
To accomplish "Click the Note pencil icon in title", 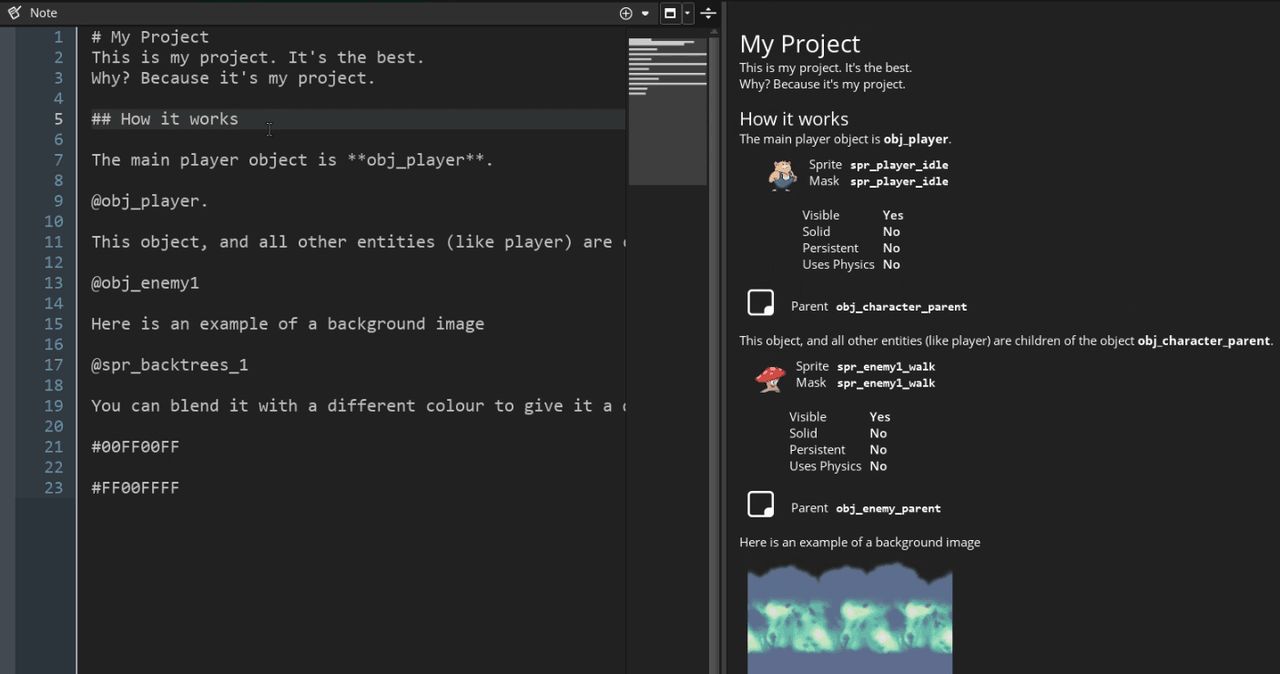I will click(14, 13).
